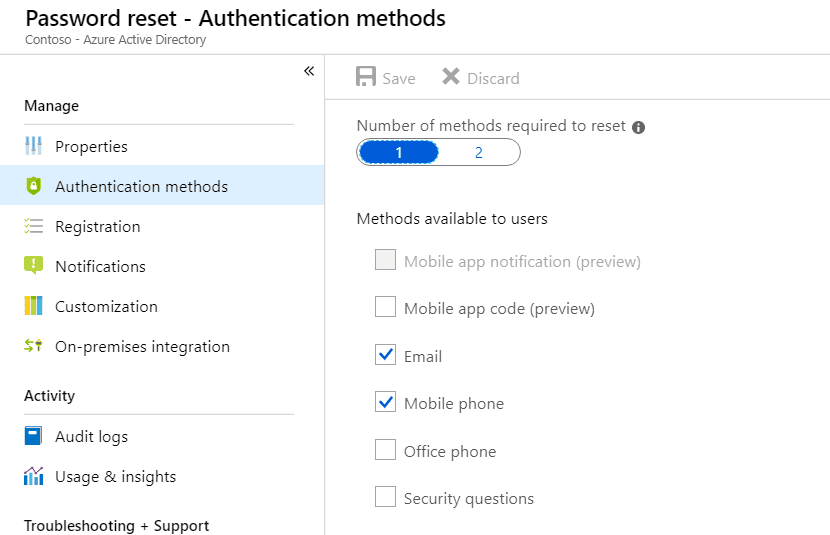Click the Usage & insights chart icon

pos(33,476)
